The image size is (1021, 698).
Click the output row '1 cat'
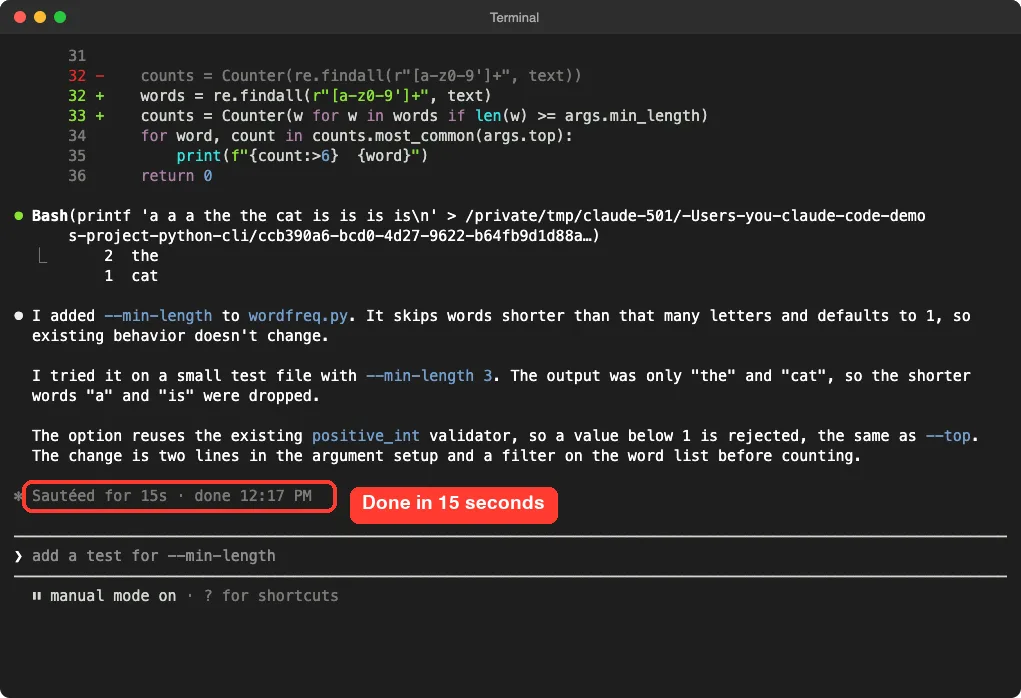pyautogui.click(x=131, y=276)
